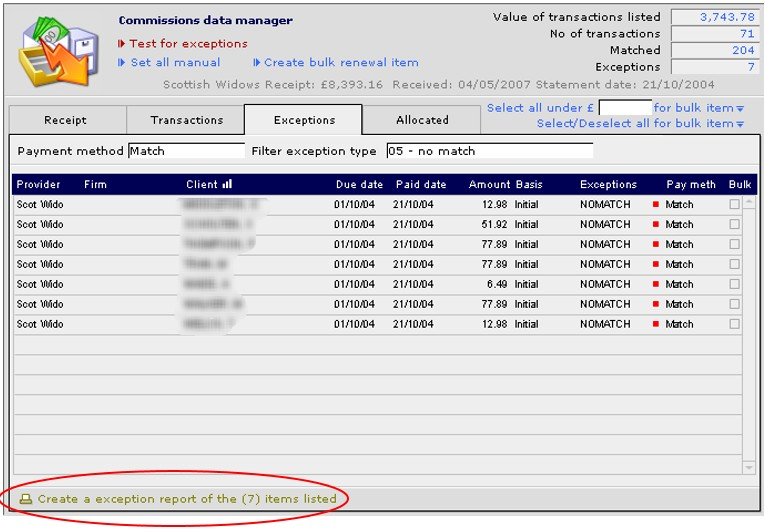Viewport: 765px width, 529px height.
Task: Click the Paid date column header
Action: (421, 184)
